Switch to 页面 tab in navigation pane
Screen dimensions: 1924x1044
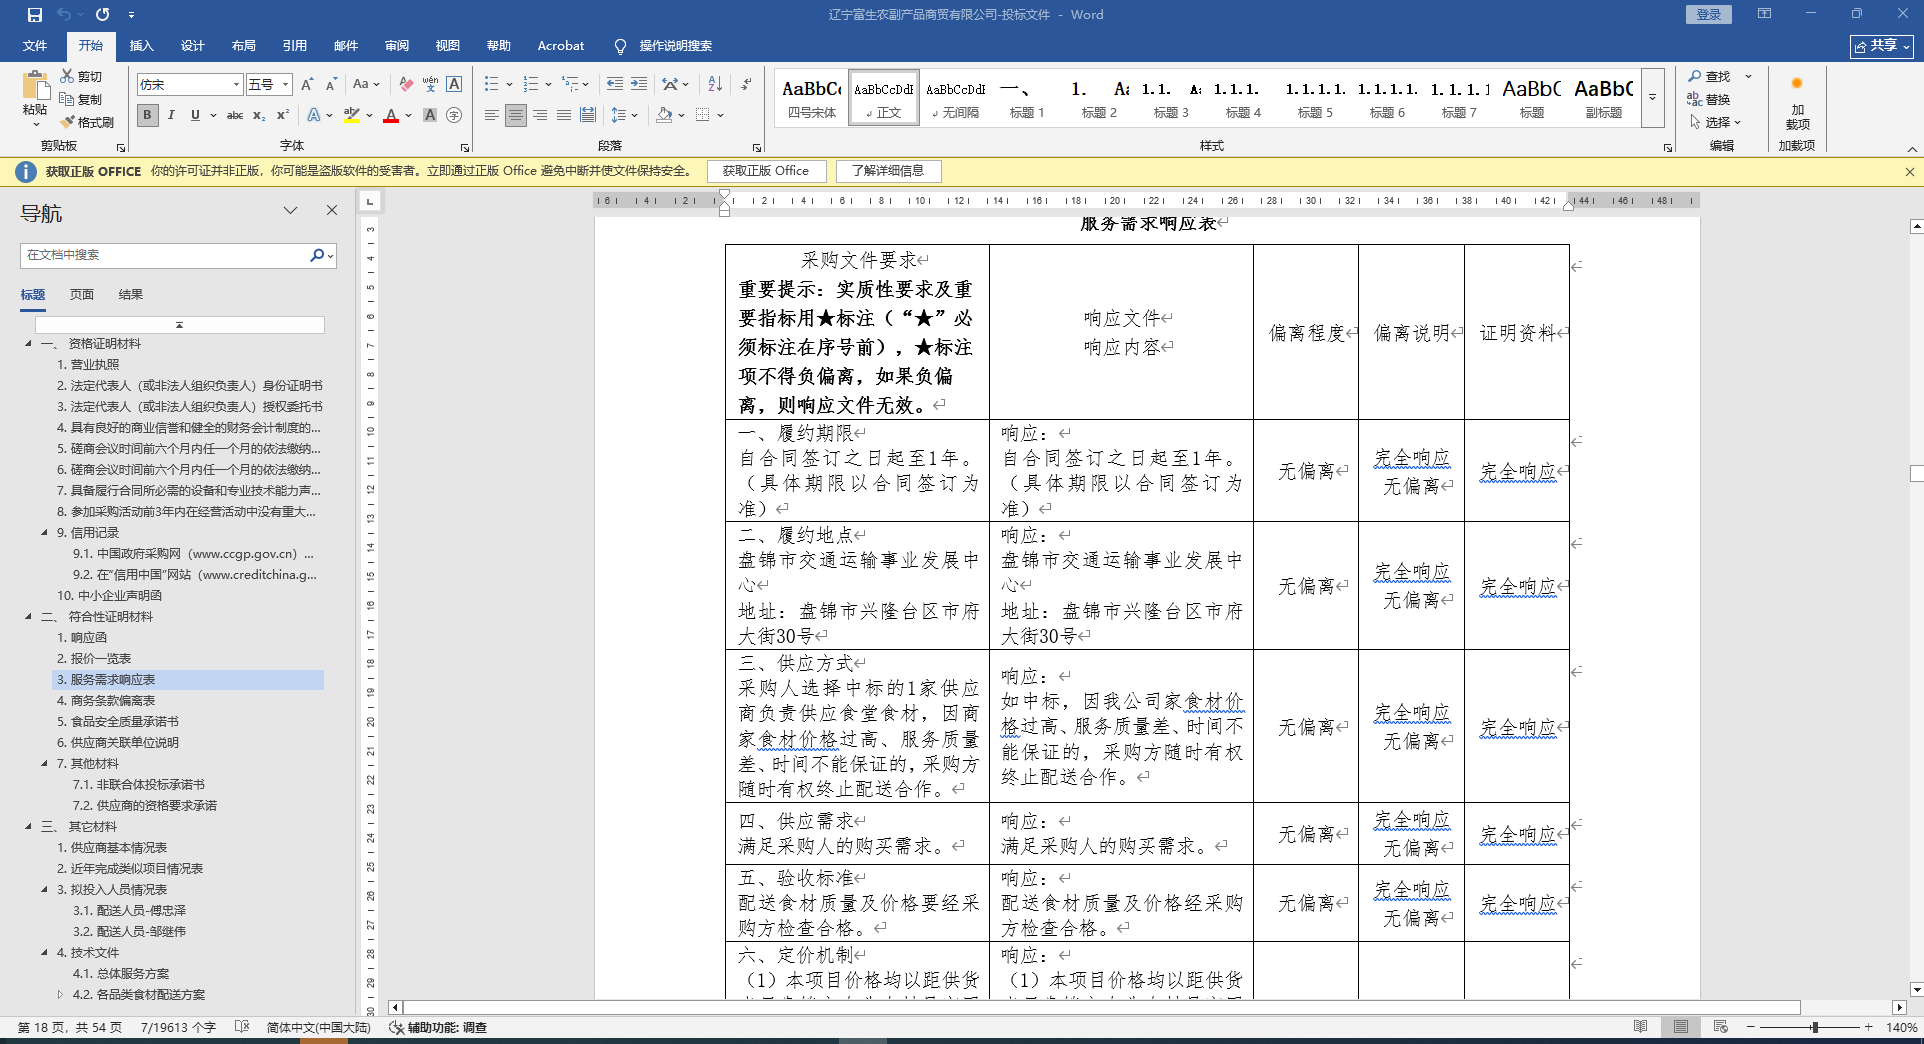coord(82,295)
